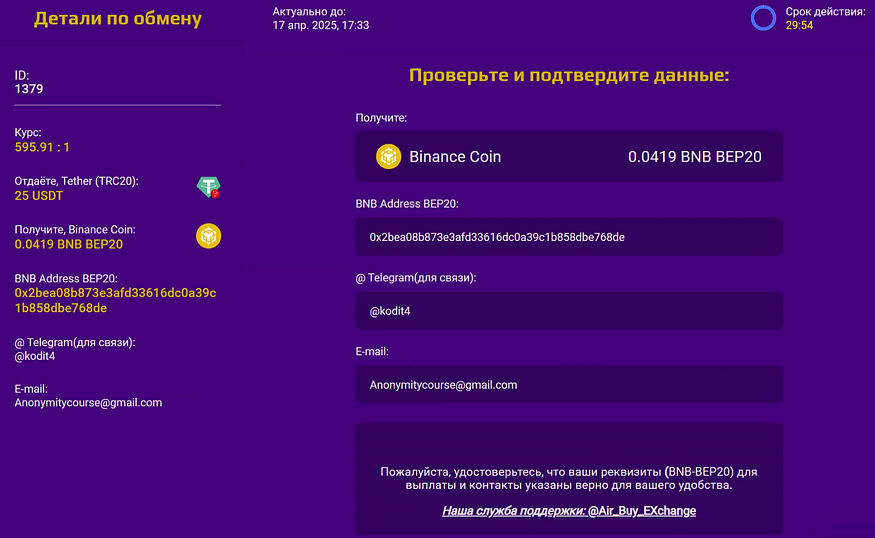
Task: Click the "Курс:" label in sidebar
Action: pos(28,132)
